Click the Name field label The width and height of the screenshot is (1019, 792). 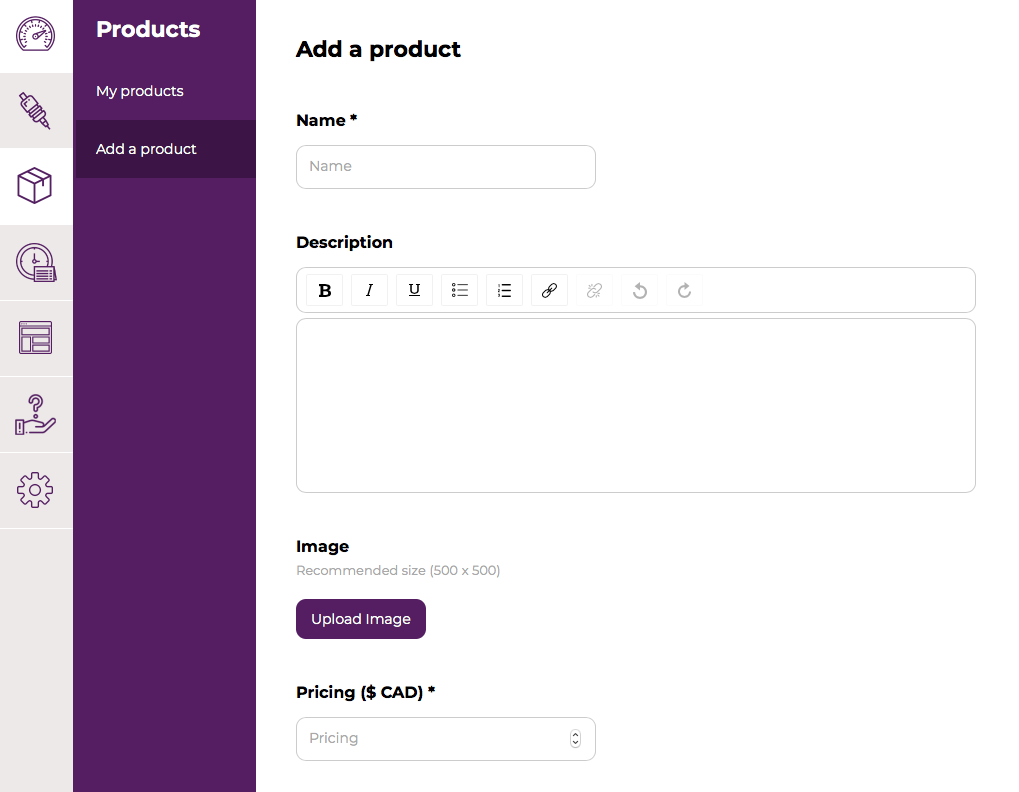(x=326, y=120)
